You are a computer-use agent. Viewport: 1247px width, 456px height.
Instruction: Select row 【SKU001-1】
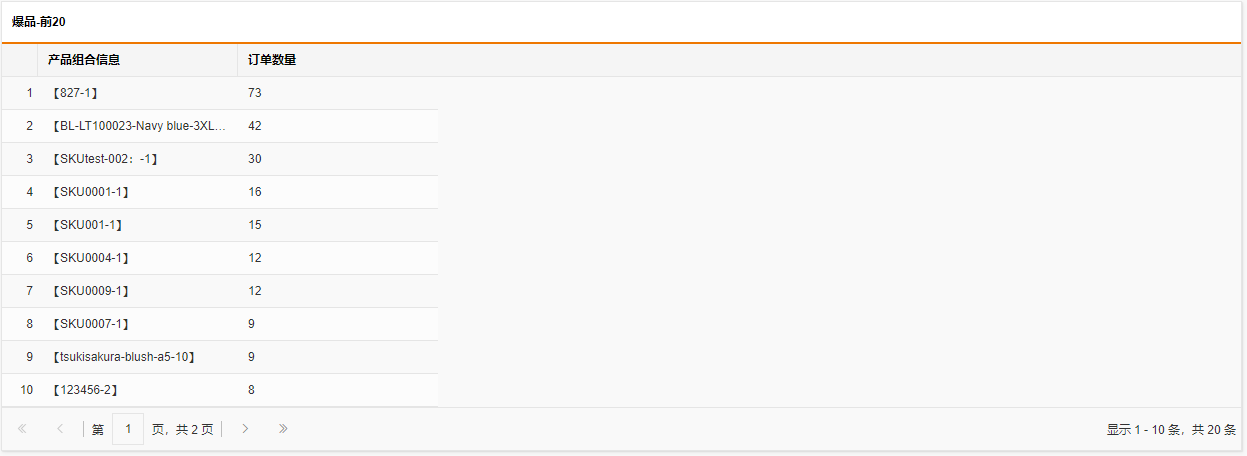(x=220, y=225)
